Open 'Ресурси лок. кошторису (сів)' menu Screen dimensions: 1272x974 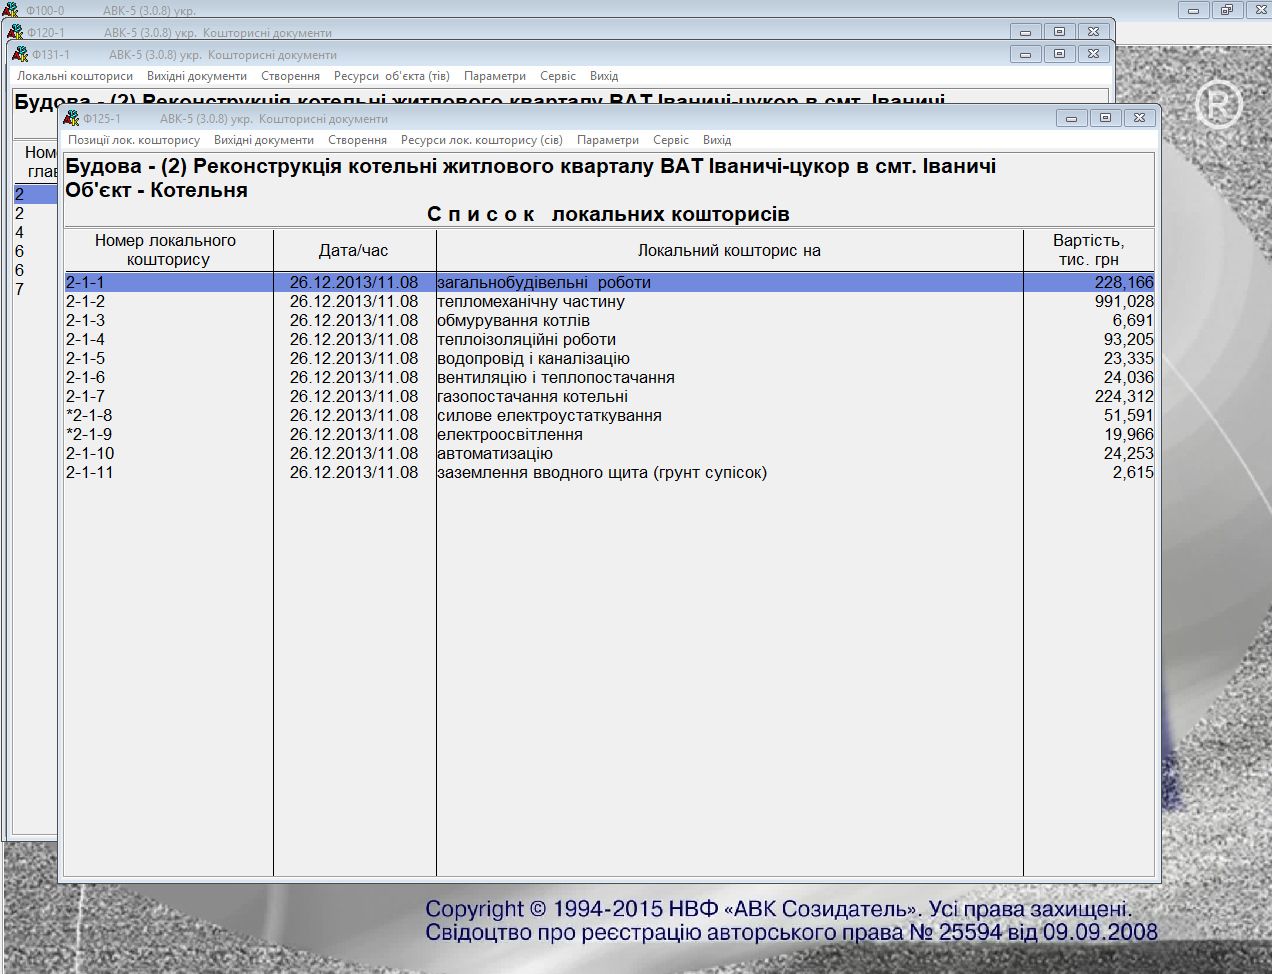[x=482, y=140]
